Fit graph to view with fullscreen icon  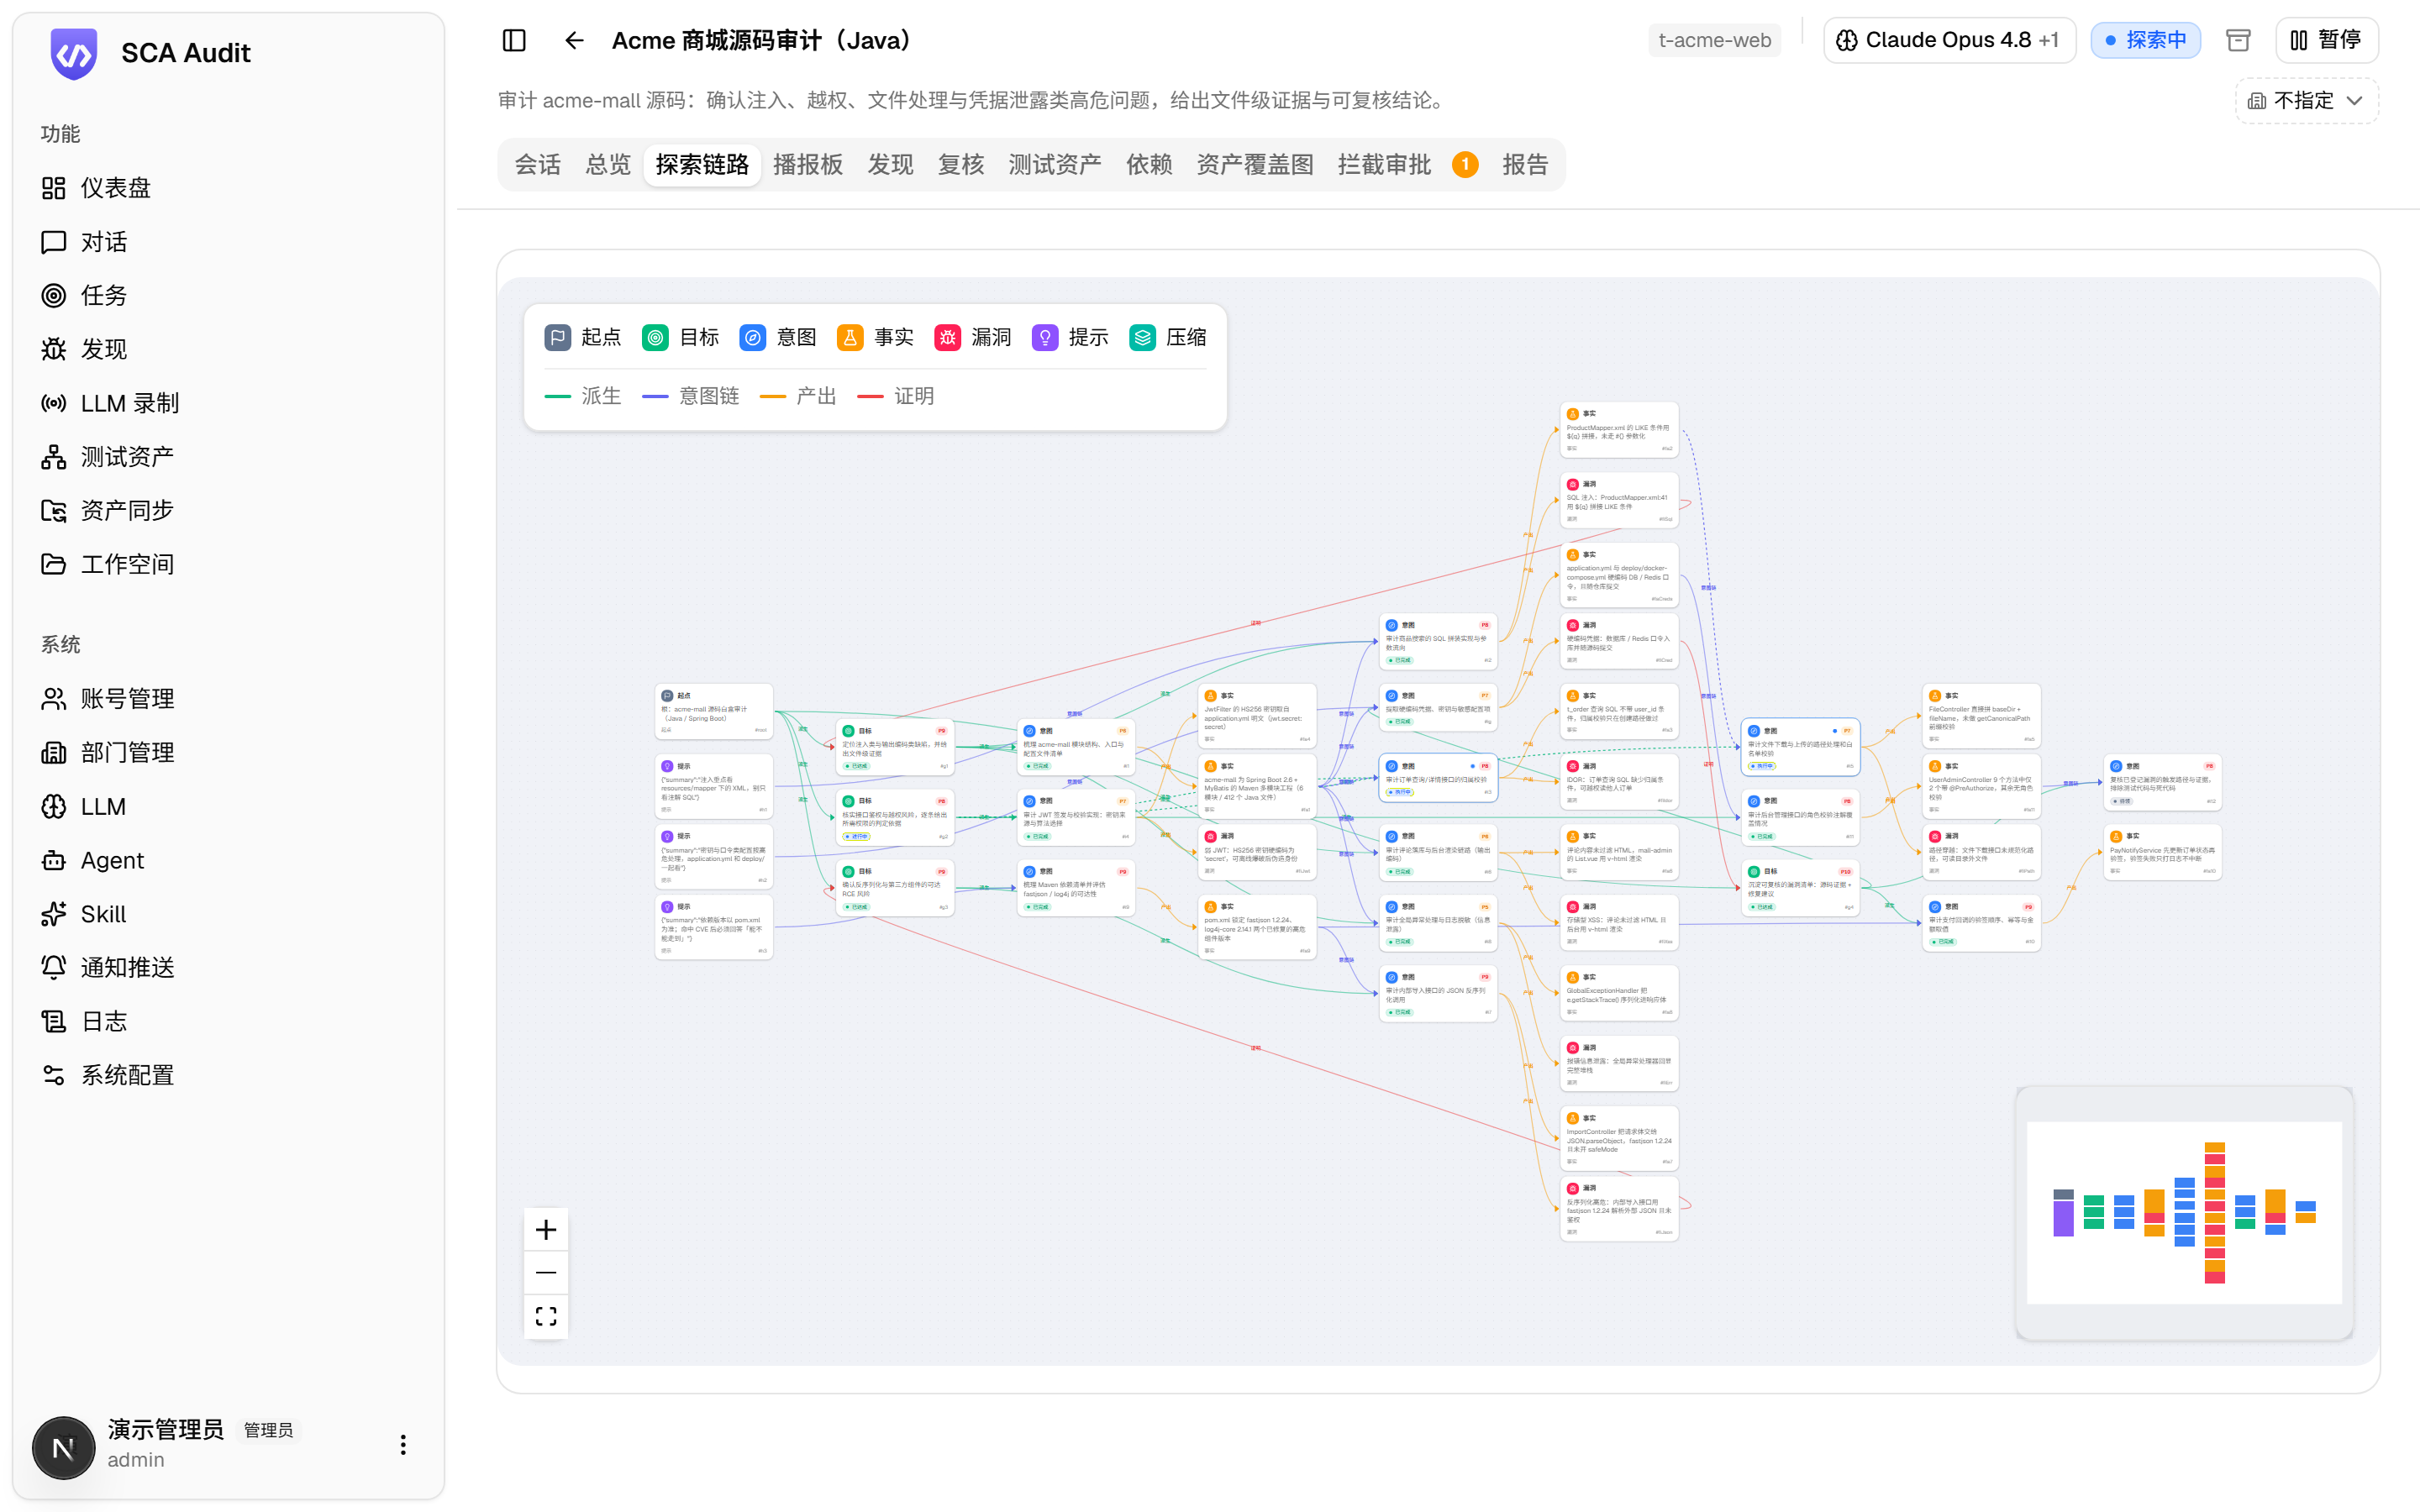[x=546, y=1316]
